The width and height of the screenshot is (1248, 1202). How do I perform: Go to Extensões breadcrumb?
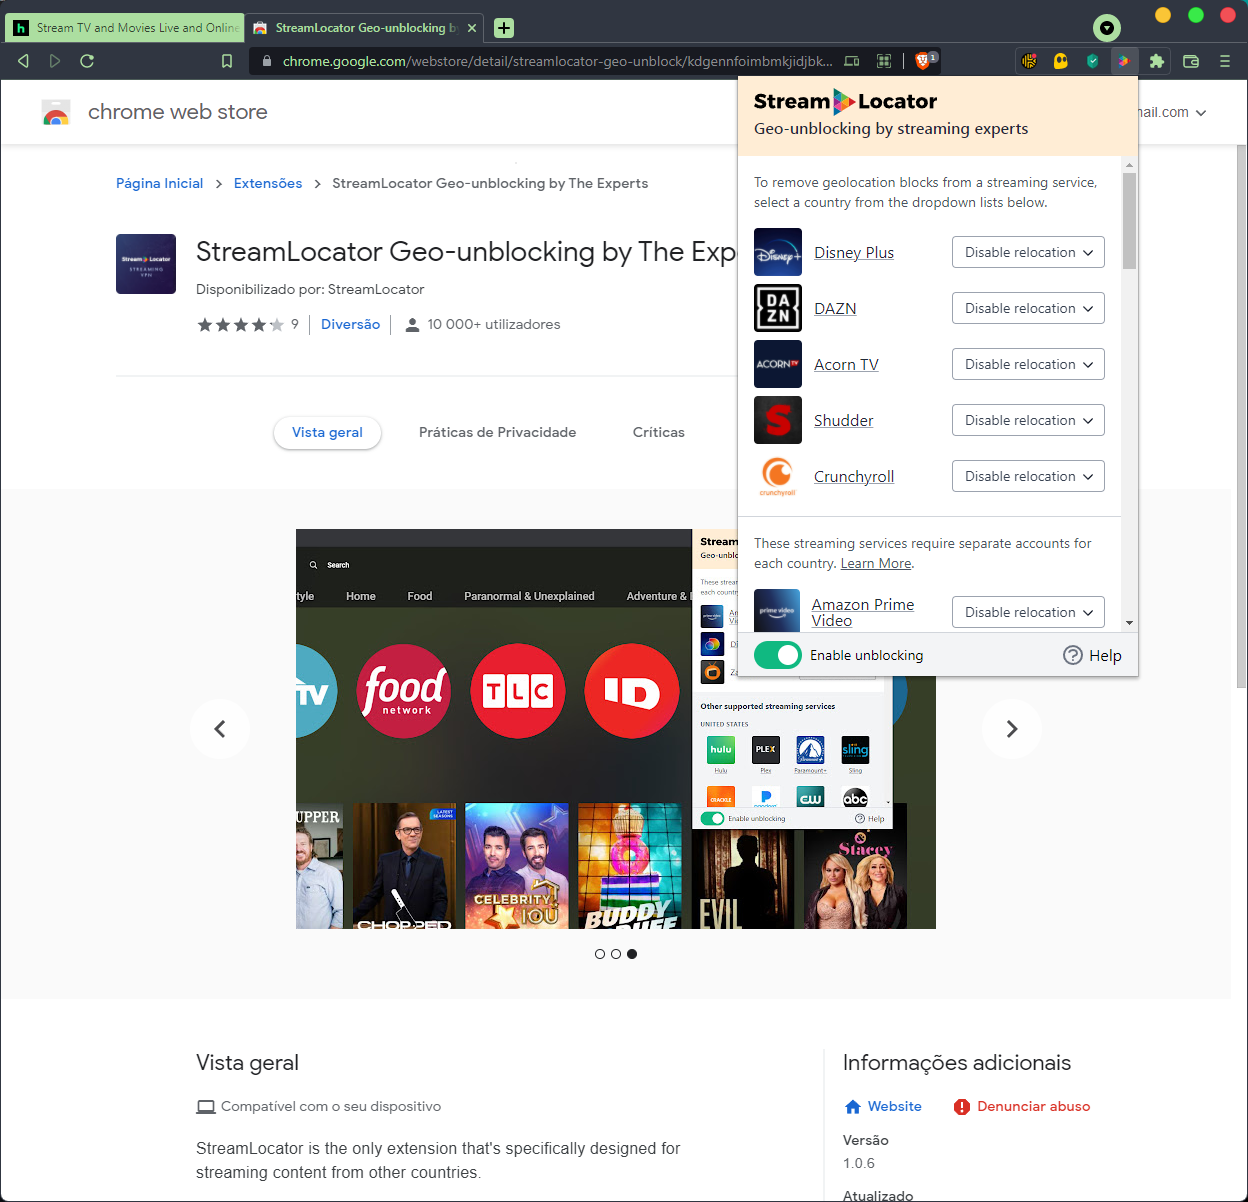pyautogui.click(x=268, y=183)
